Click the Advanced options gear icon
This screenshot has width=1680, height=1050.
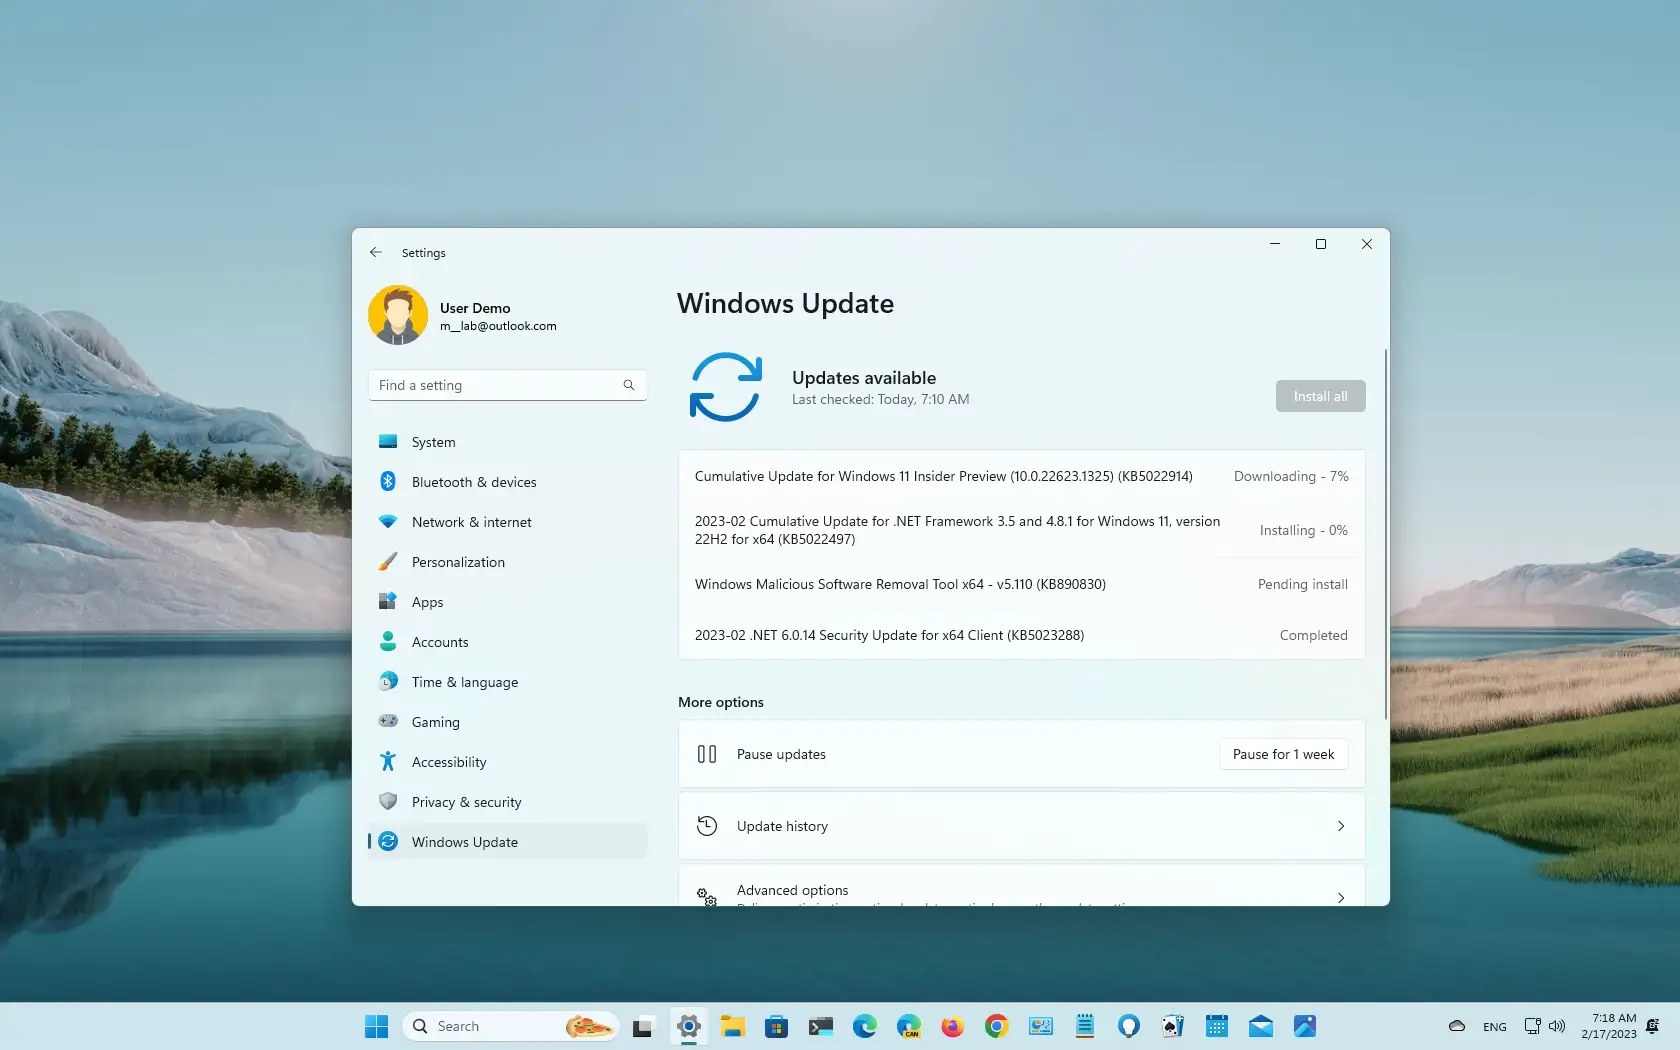[707, 895]
